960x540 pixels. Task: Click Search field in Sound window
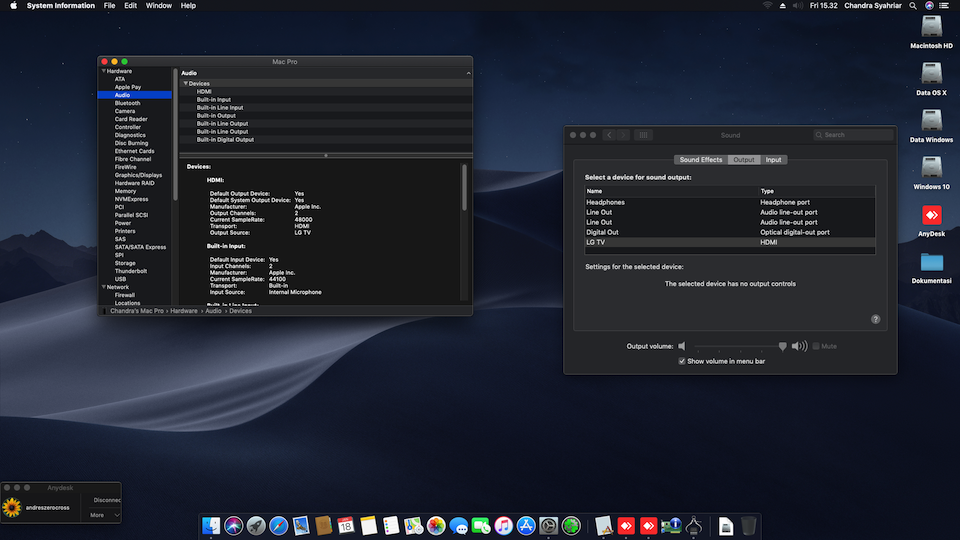pos(853,135)
